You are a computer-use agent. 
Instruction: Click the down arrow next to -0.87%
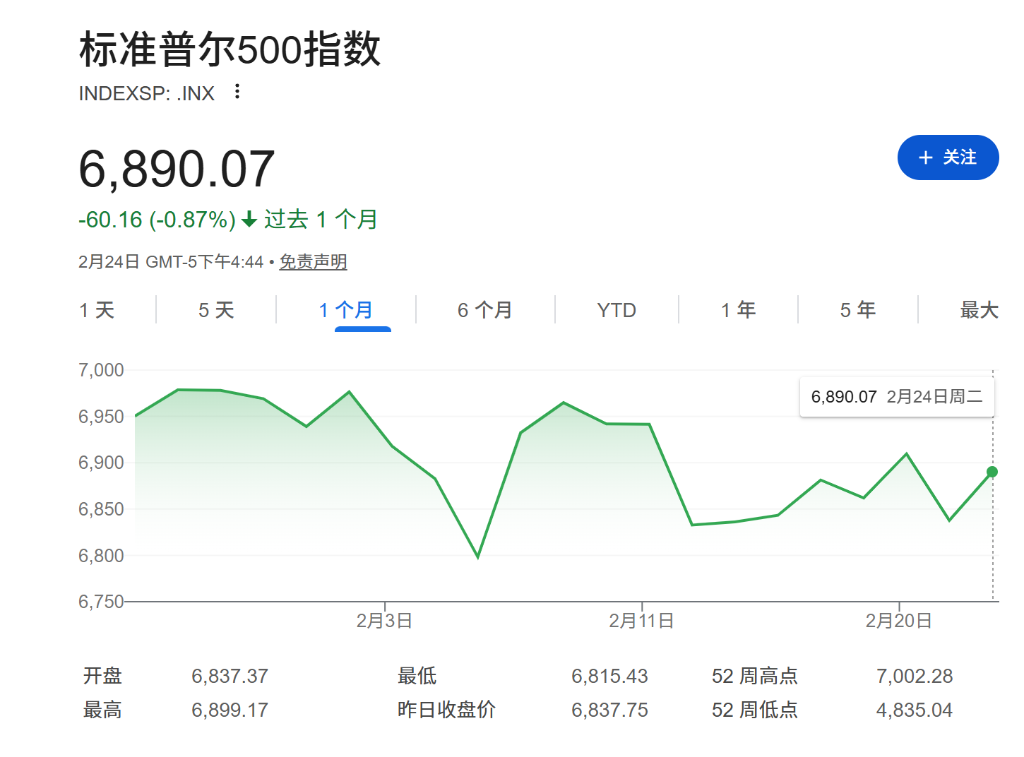point(249,220)
